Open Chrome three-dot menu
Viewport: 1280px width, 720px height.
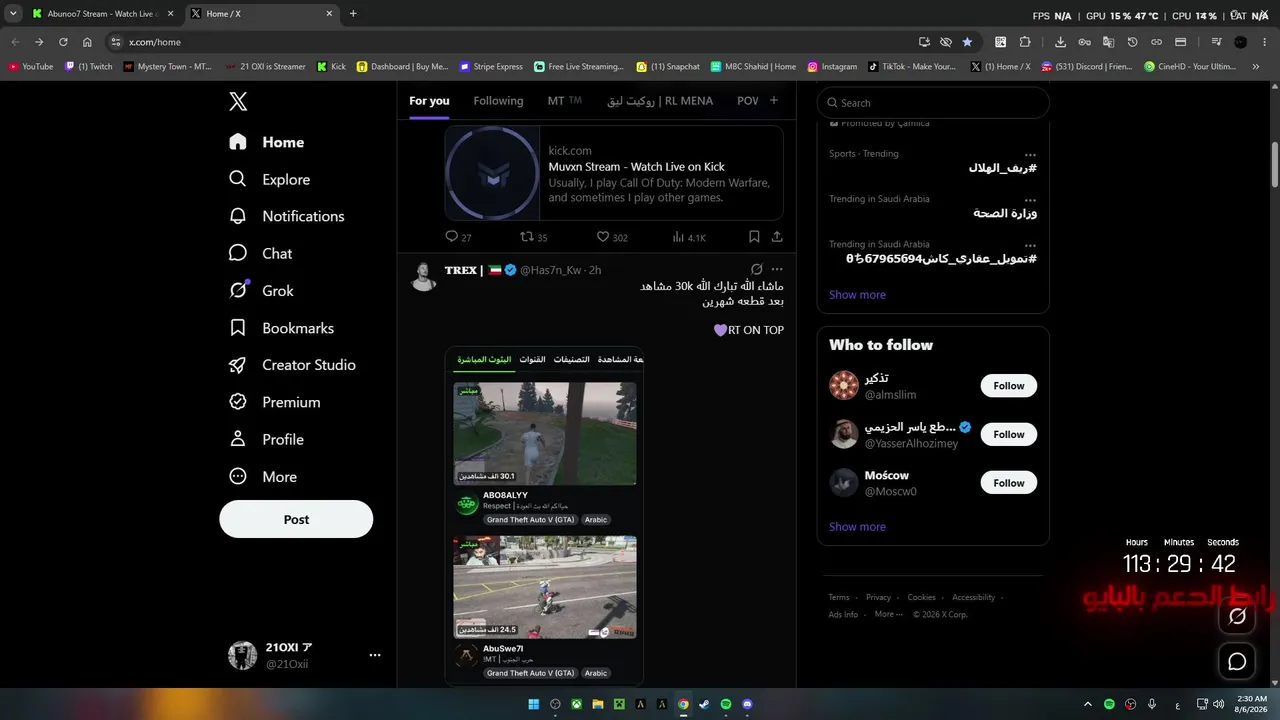[1264, 42]
